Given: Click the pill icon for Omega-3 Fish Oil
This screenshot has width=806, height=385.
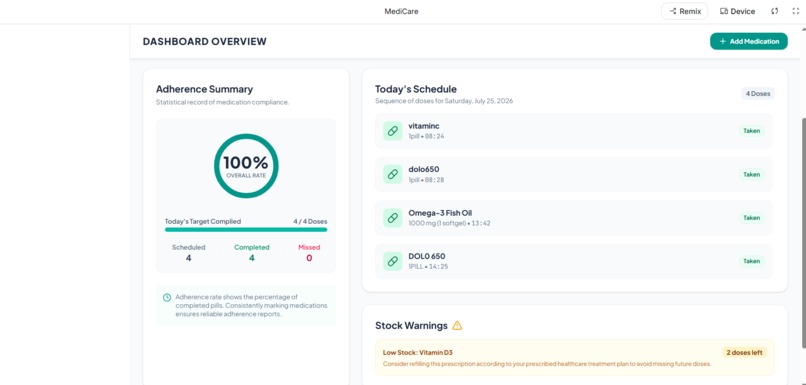Looking at the screenshot, I should 393,218.
